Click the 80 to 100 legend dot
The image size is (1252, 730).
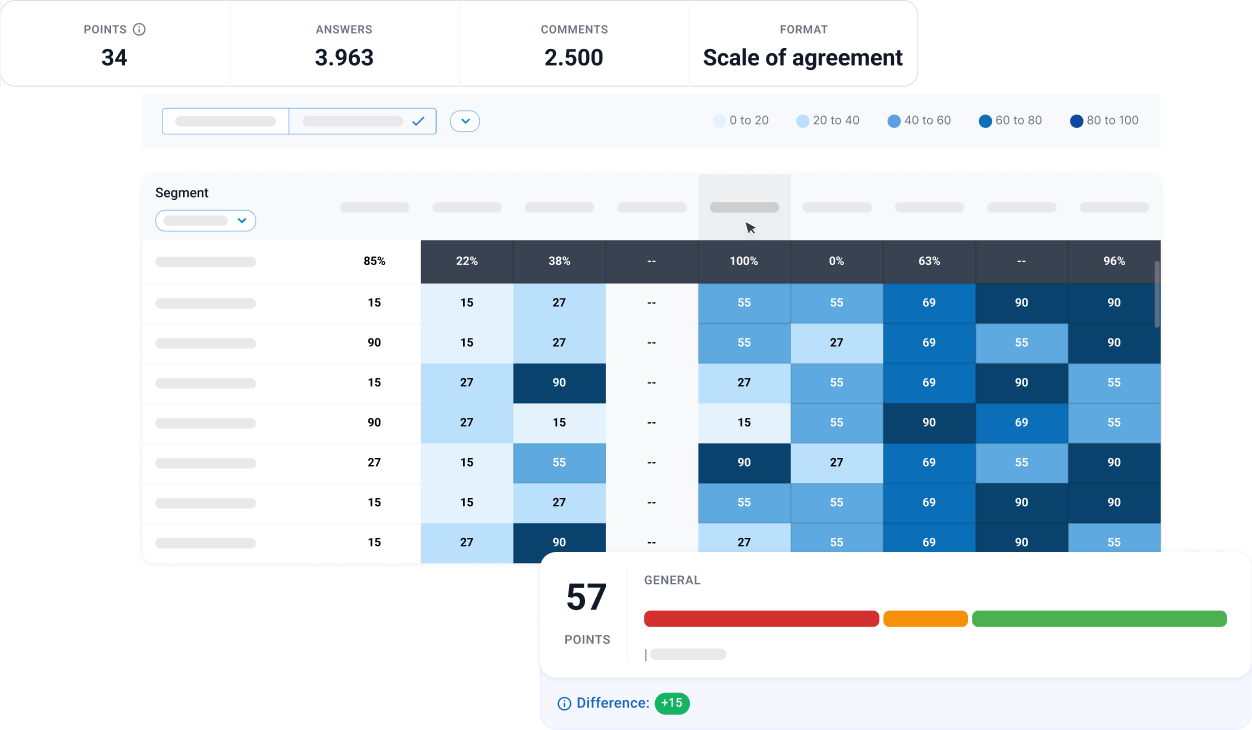[x=1076, y=121]
